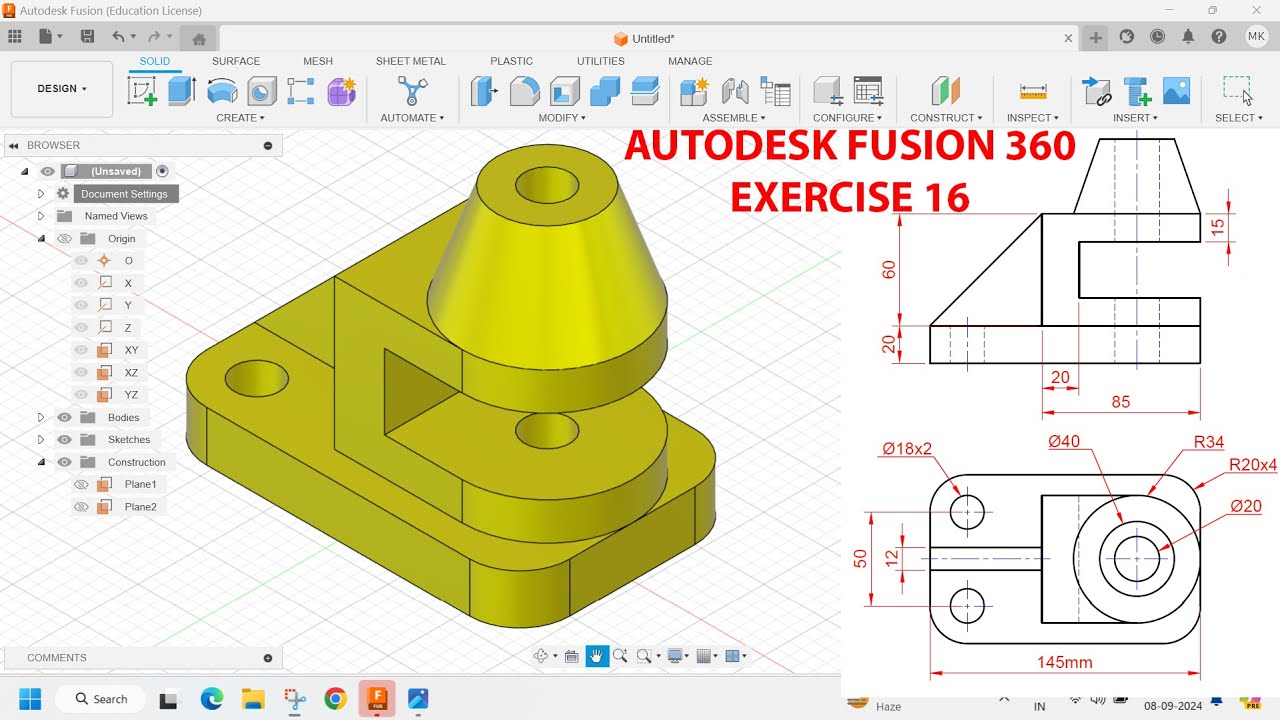
Task: Expand the Sketches folder
Action: [41, 439]
